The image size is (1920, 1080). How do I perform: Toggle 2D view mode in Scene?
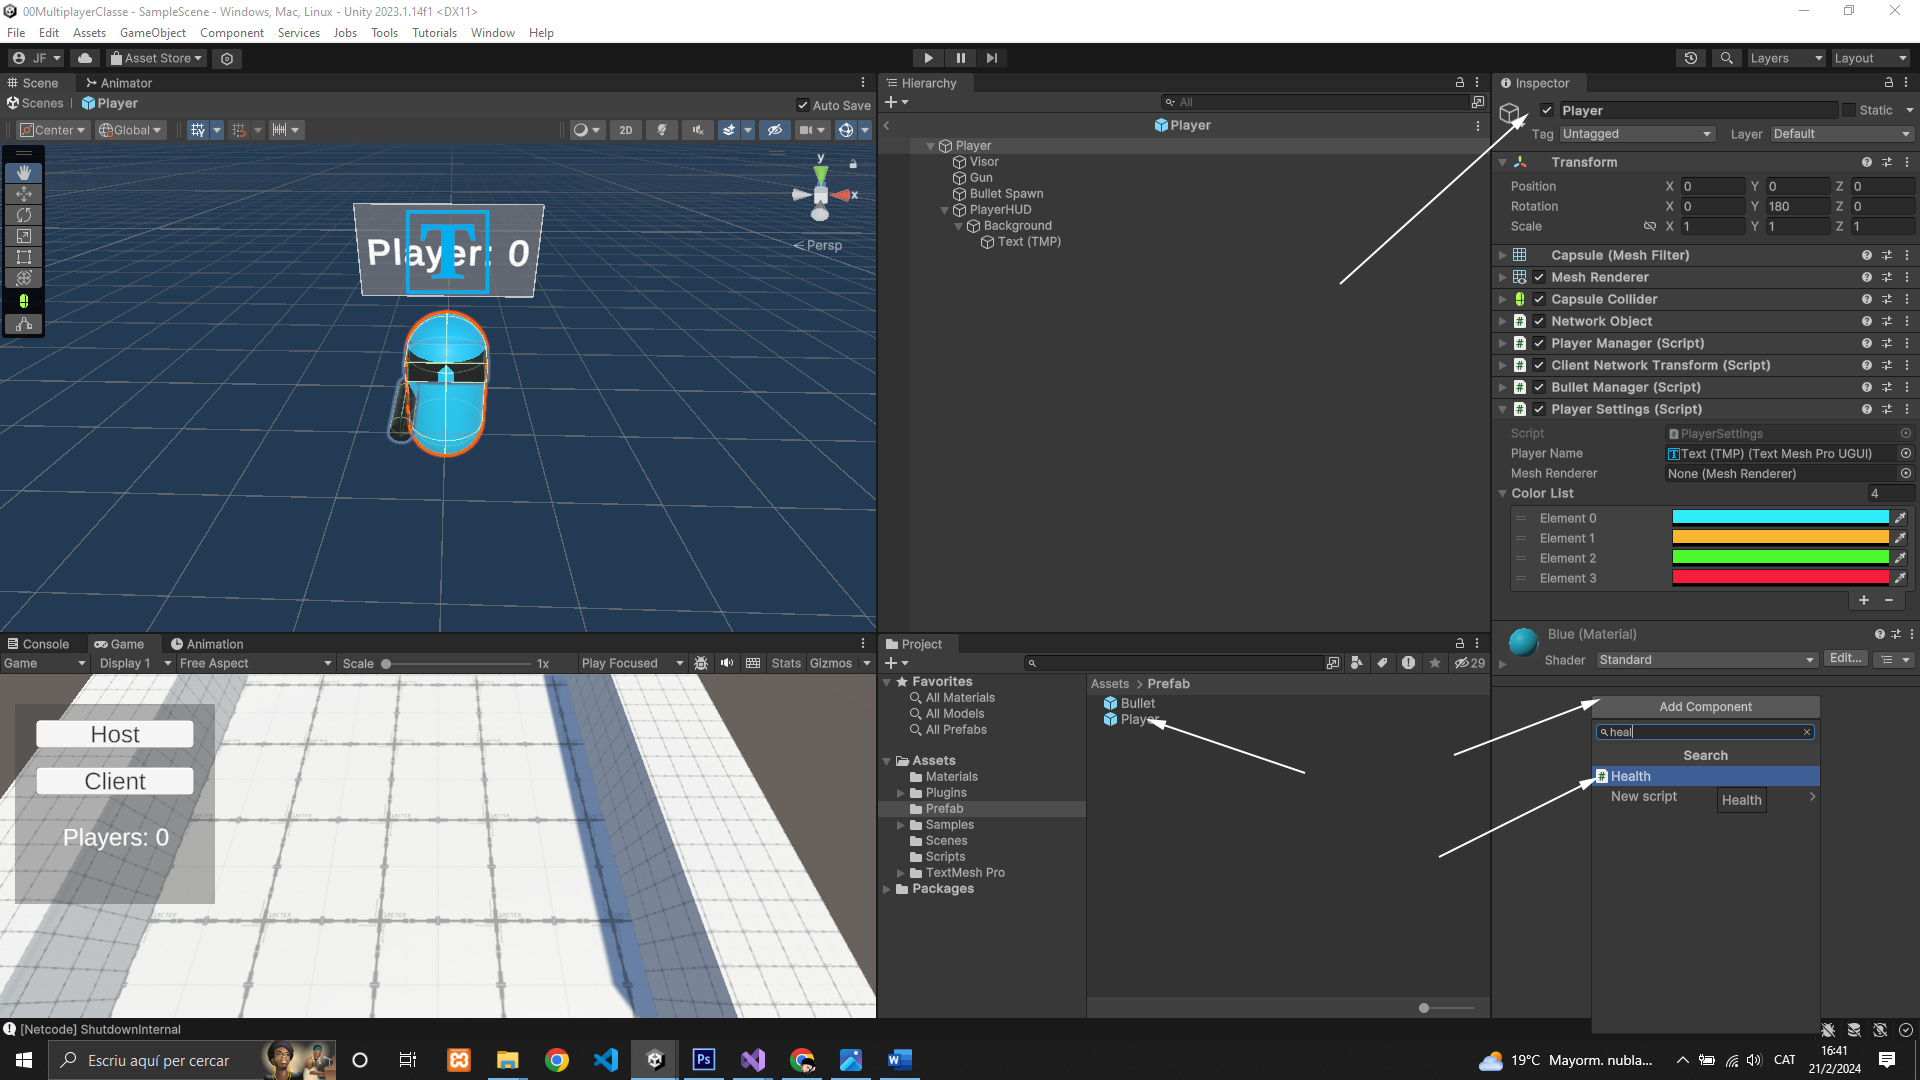tap(626, 130)
